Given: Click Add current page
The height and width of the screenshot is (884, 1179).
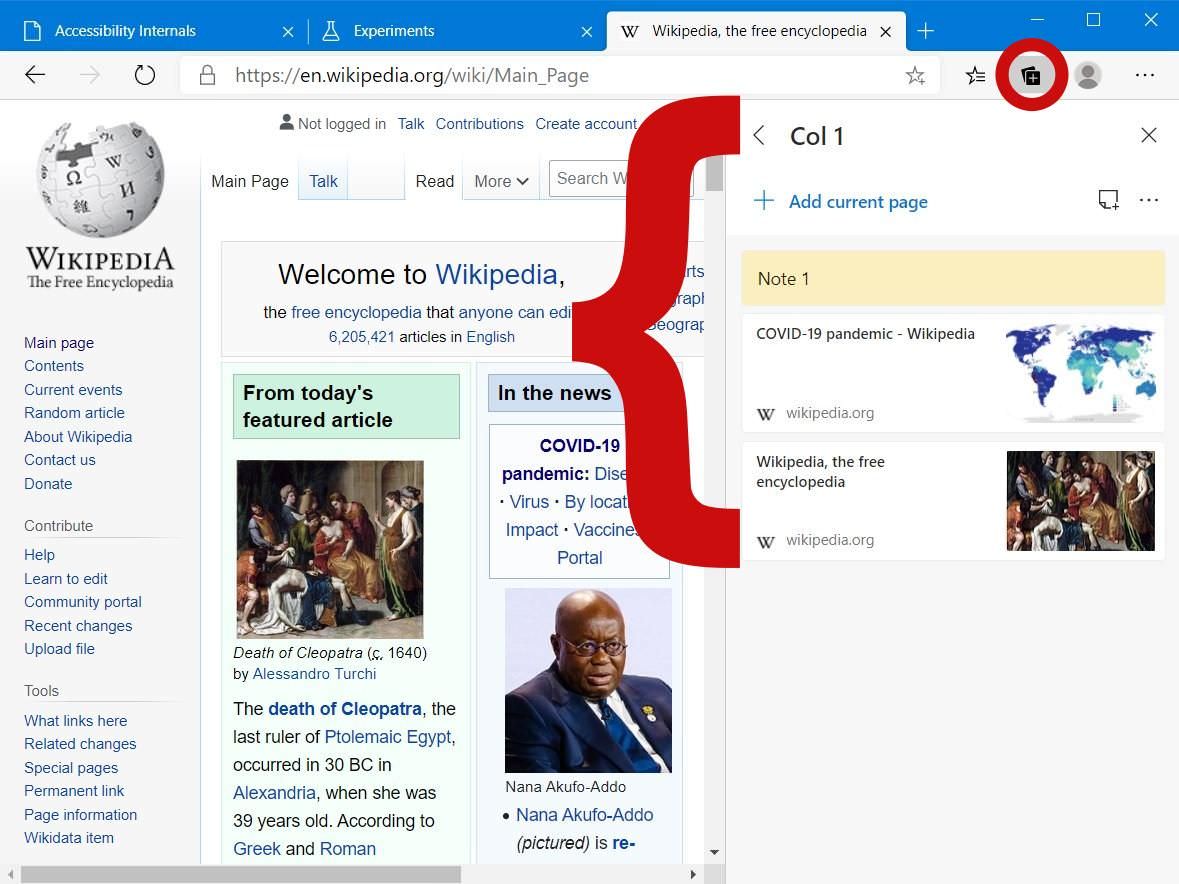Looking at the screenshot, I should click(858, 201).
